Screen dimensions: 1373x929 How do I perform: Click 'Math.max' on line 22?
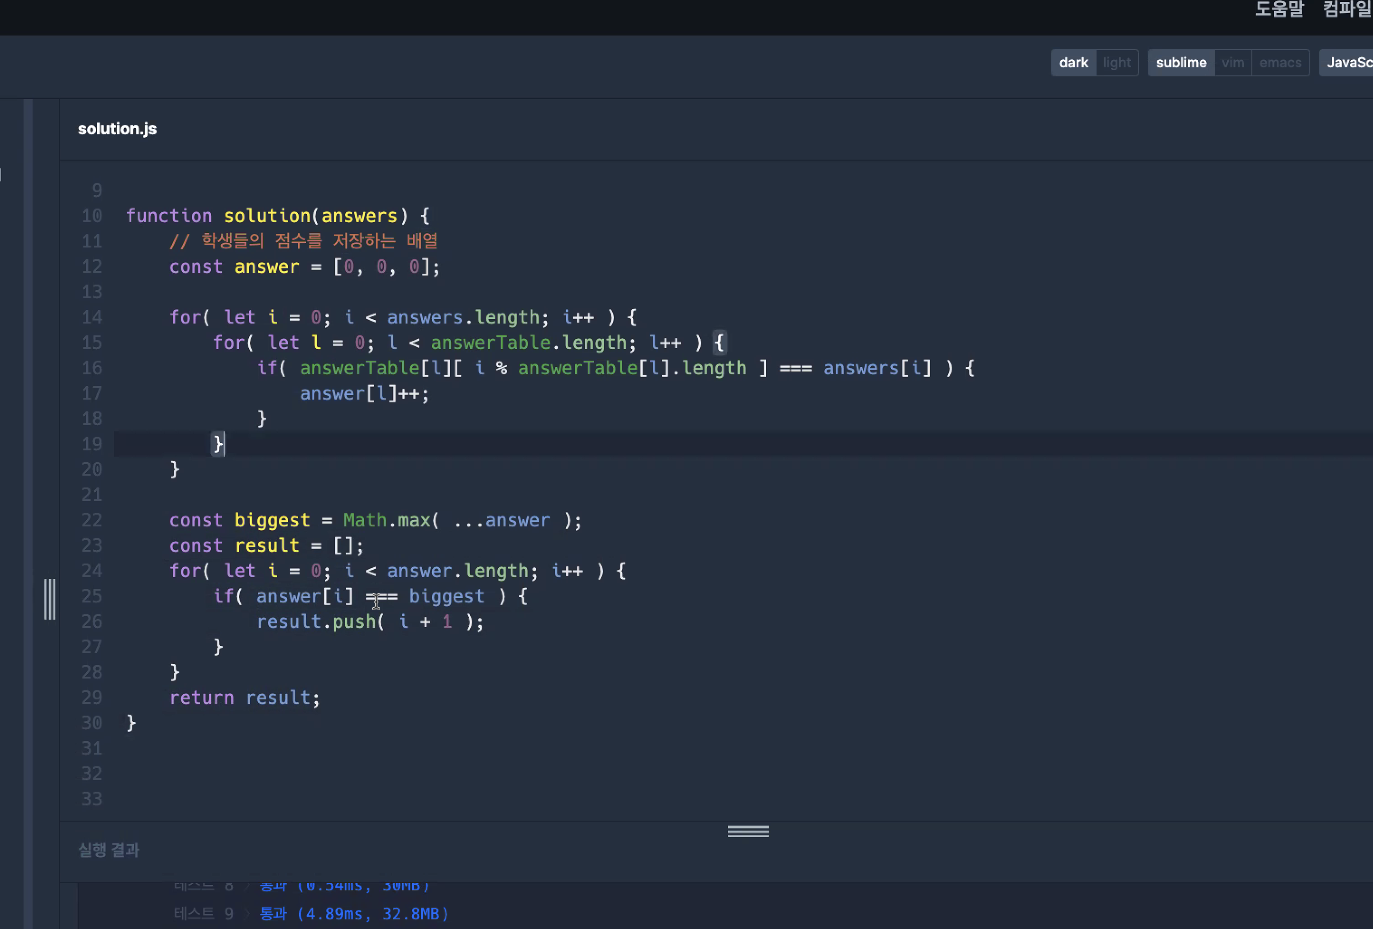(x=386, y=520)
